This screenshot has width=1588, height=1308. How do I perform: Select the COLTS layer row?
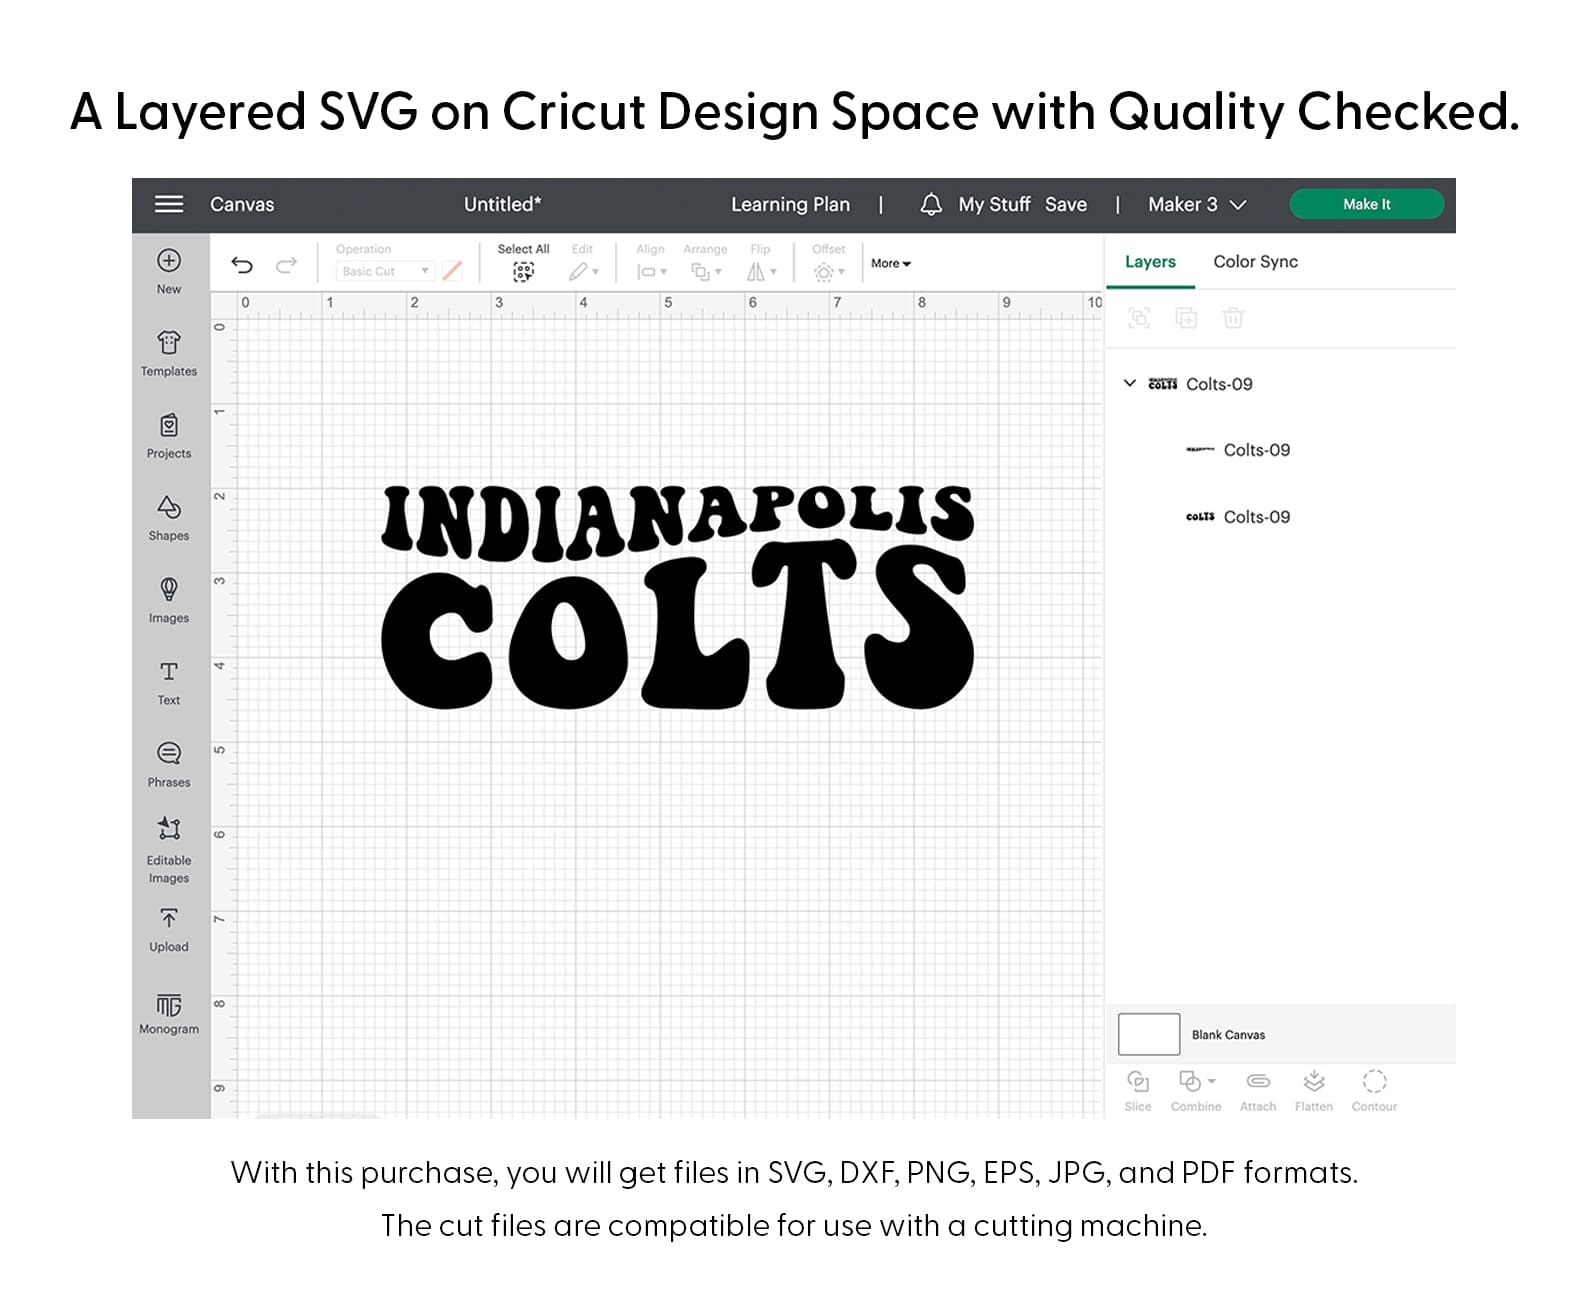(x=1280, y=517)
